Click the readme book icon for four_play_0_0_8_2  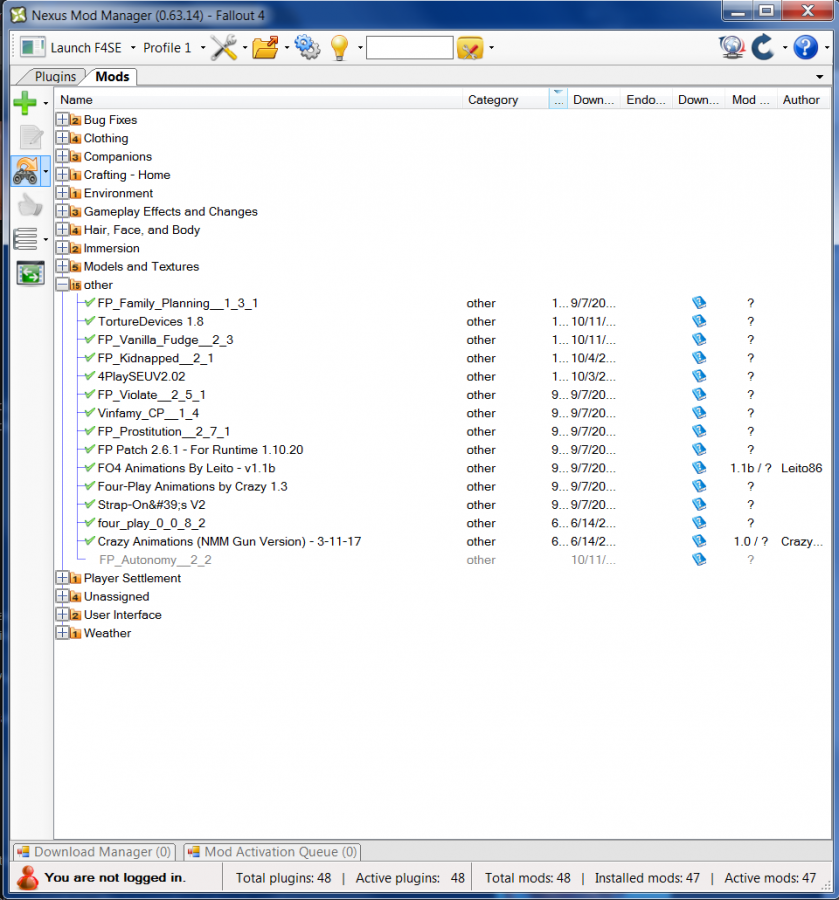[698, 522]
